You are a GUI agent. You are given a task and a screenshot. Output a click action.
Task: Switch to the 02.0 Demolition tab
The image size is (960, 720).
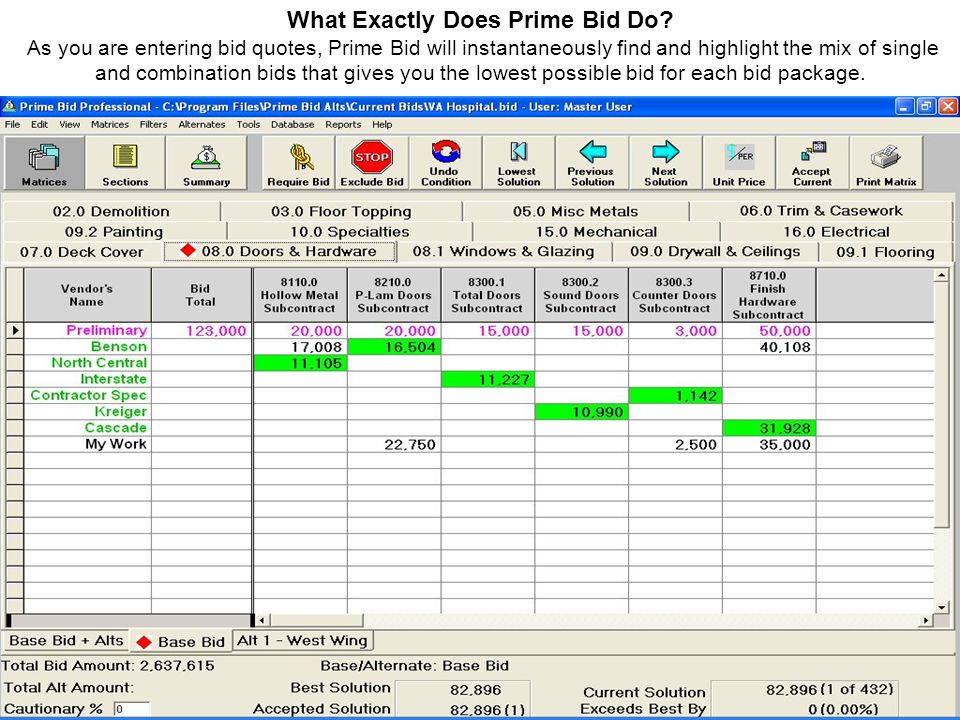[x=111, y=212]
